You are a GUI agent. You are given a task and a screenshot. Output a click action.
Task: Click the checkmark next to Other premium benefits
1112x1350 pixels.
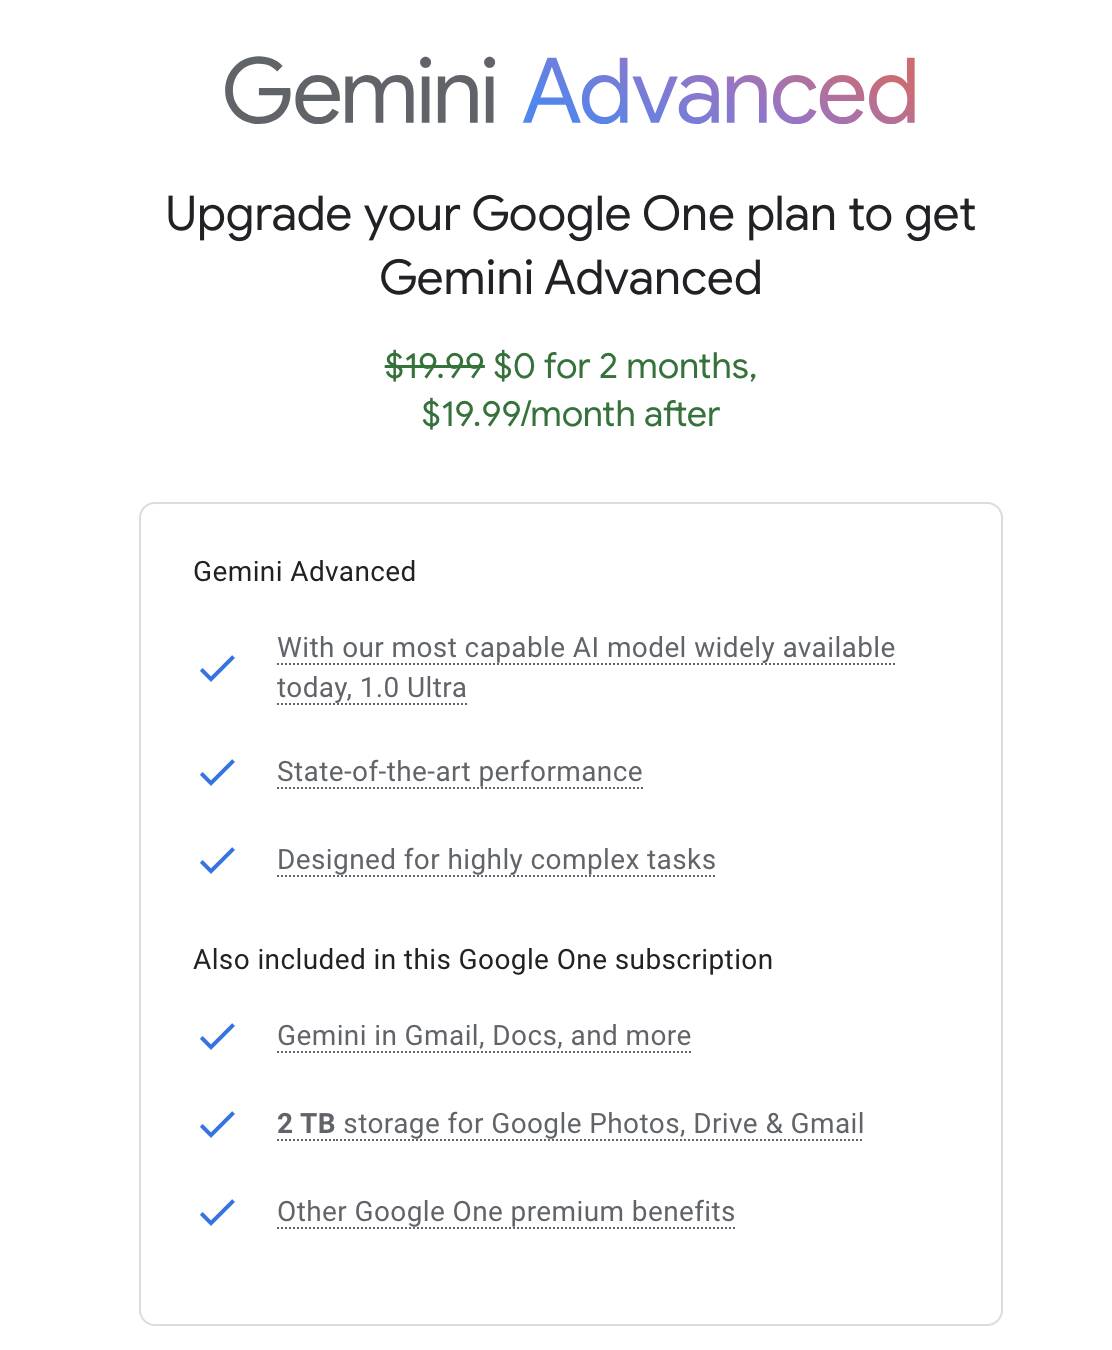217,1212
